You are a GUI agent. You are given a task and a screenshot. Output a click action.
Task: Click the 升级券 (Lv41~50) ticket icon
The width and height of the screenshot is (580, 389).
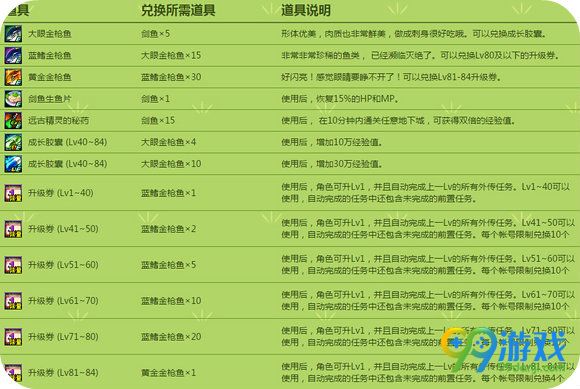point(13,229)
